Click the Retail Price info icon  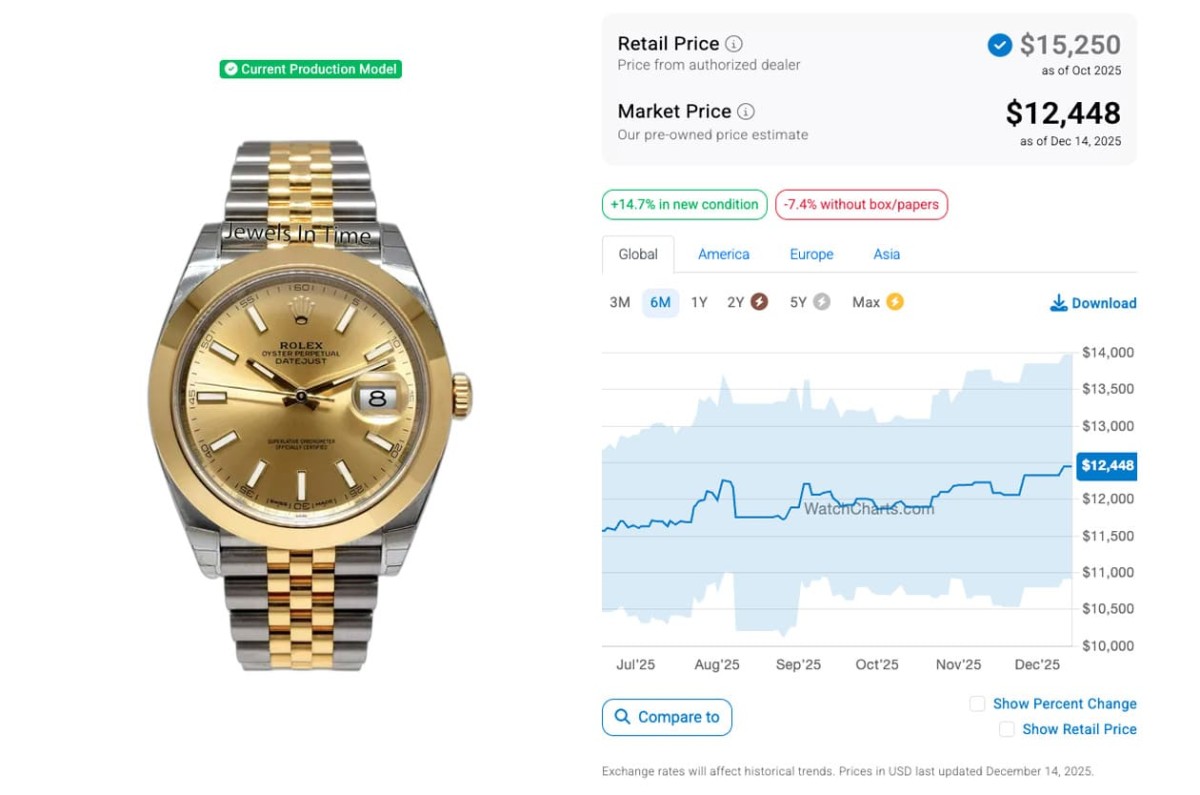[734, 44]
